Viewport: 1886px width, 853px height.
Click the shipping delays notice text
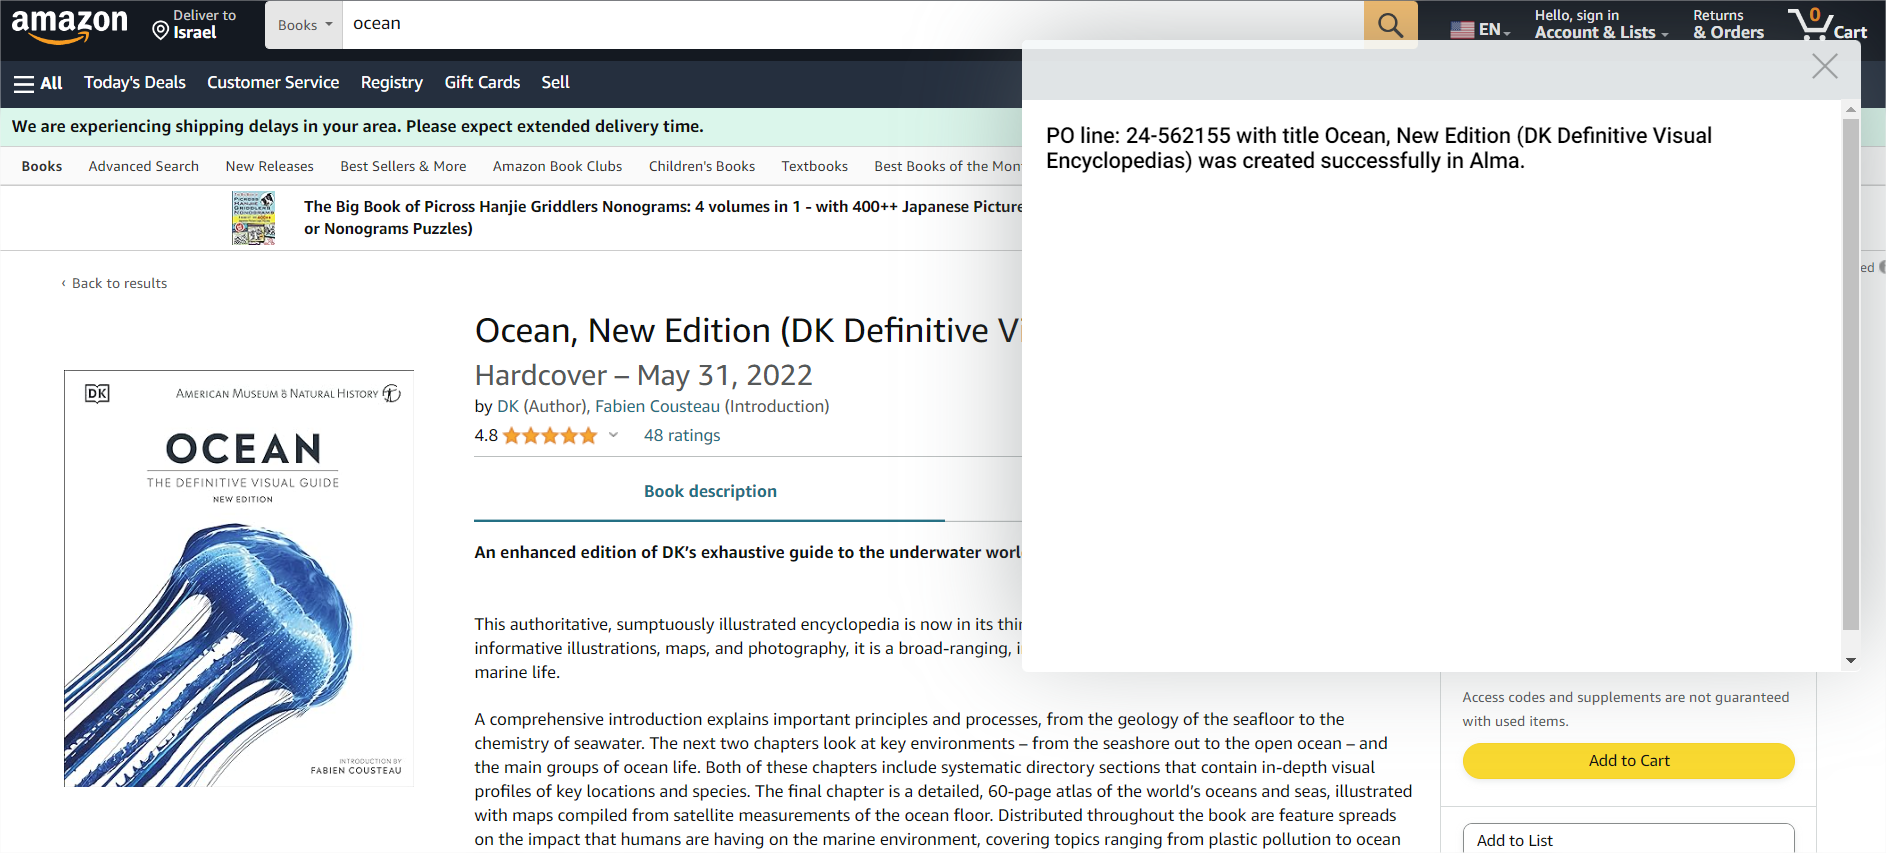point(358,126)
